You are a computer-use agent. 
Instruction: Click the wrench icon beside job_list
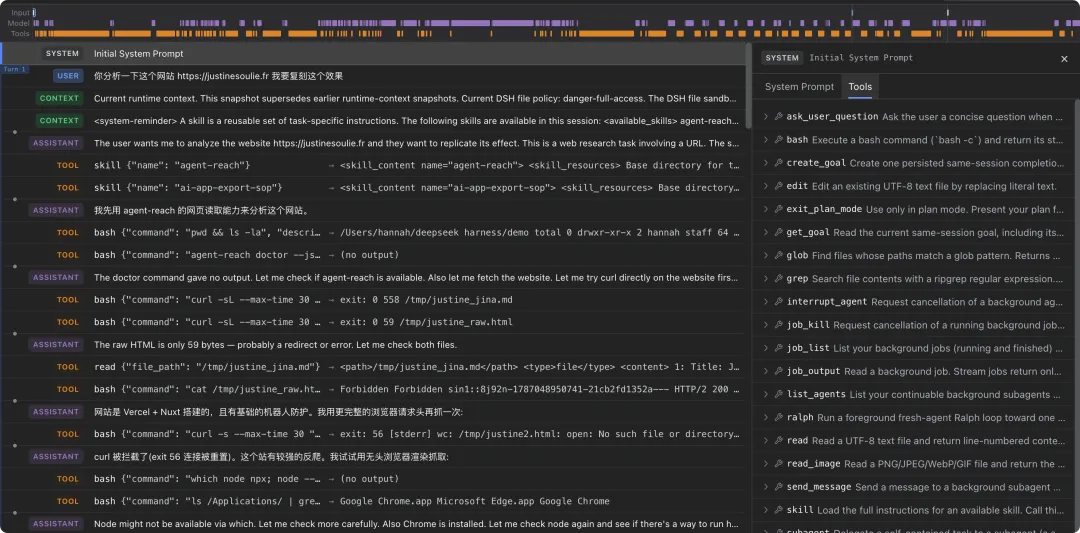pos(778,348)
